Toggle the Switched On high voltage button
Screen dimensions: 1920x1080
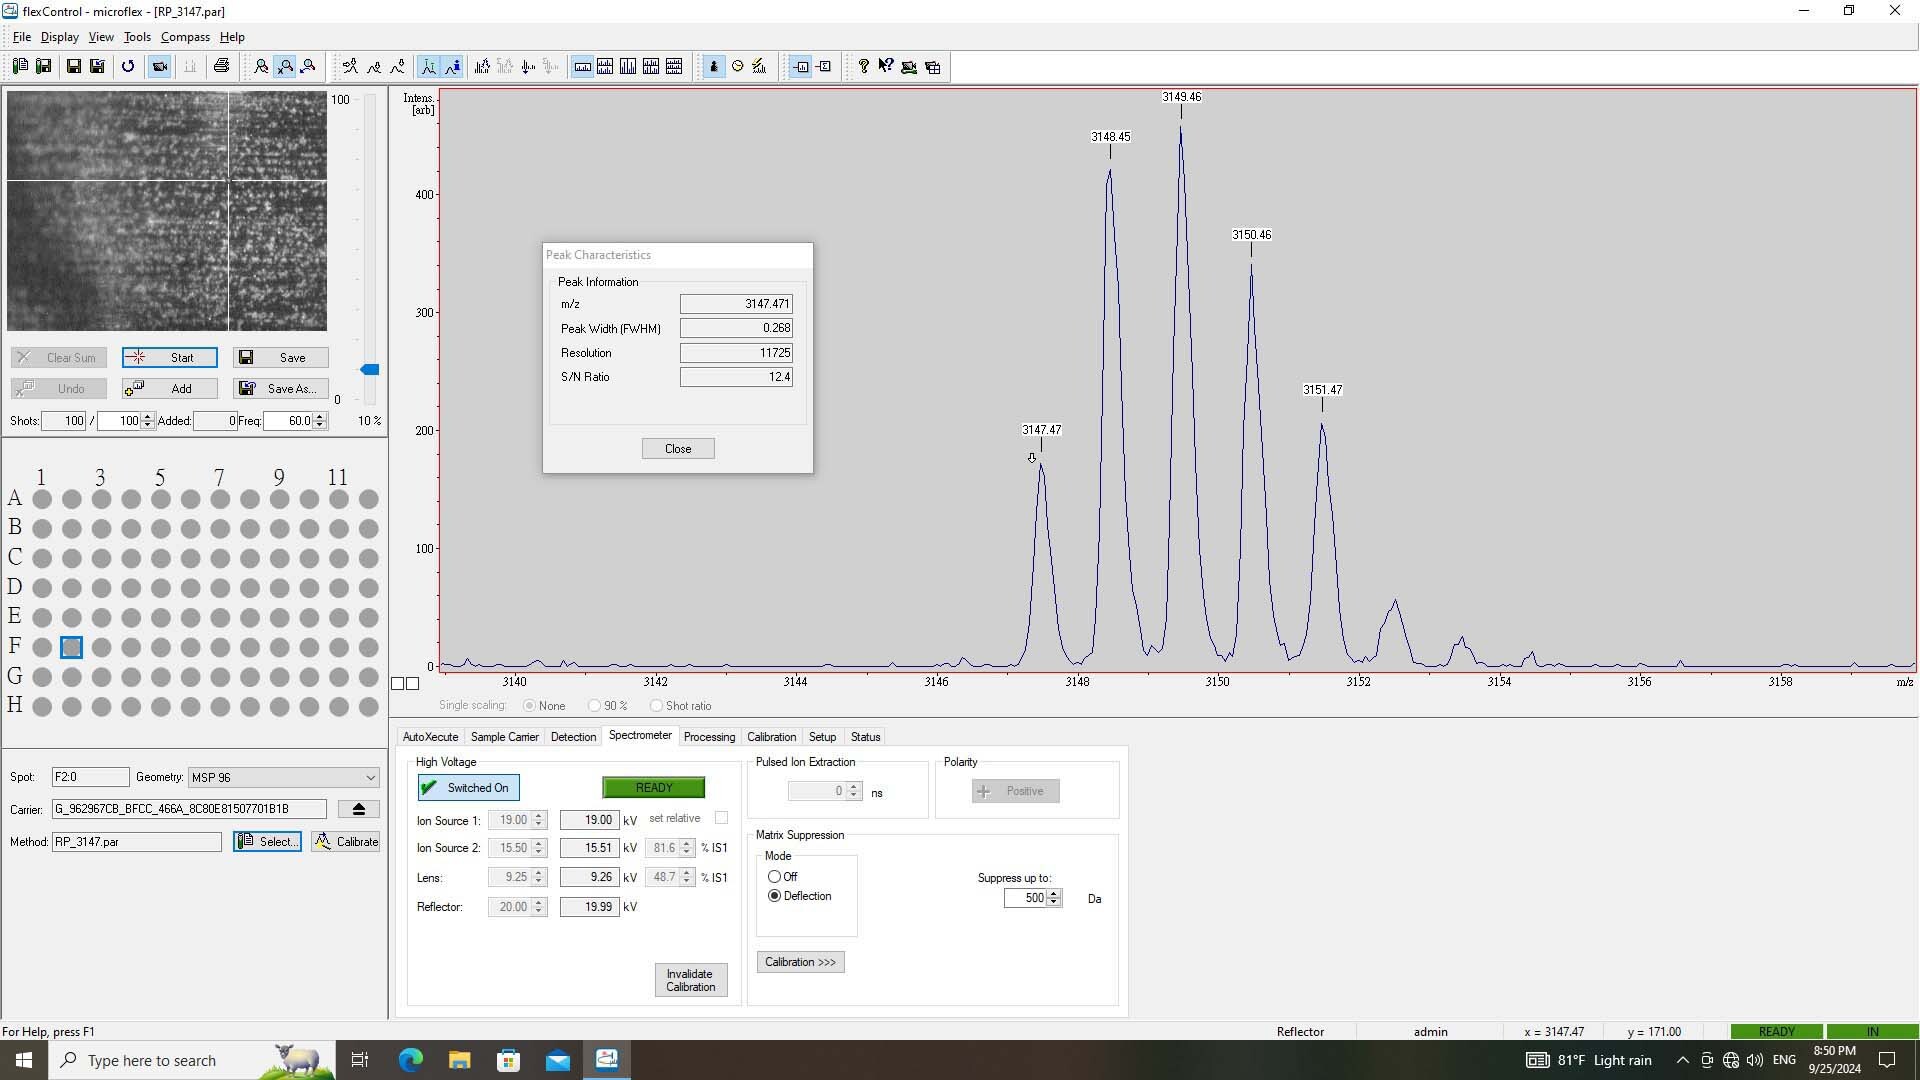click(x=468, y=787)
